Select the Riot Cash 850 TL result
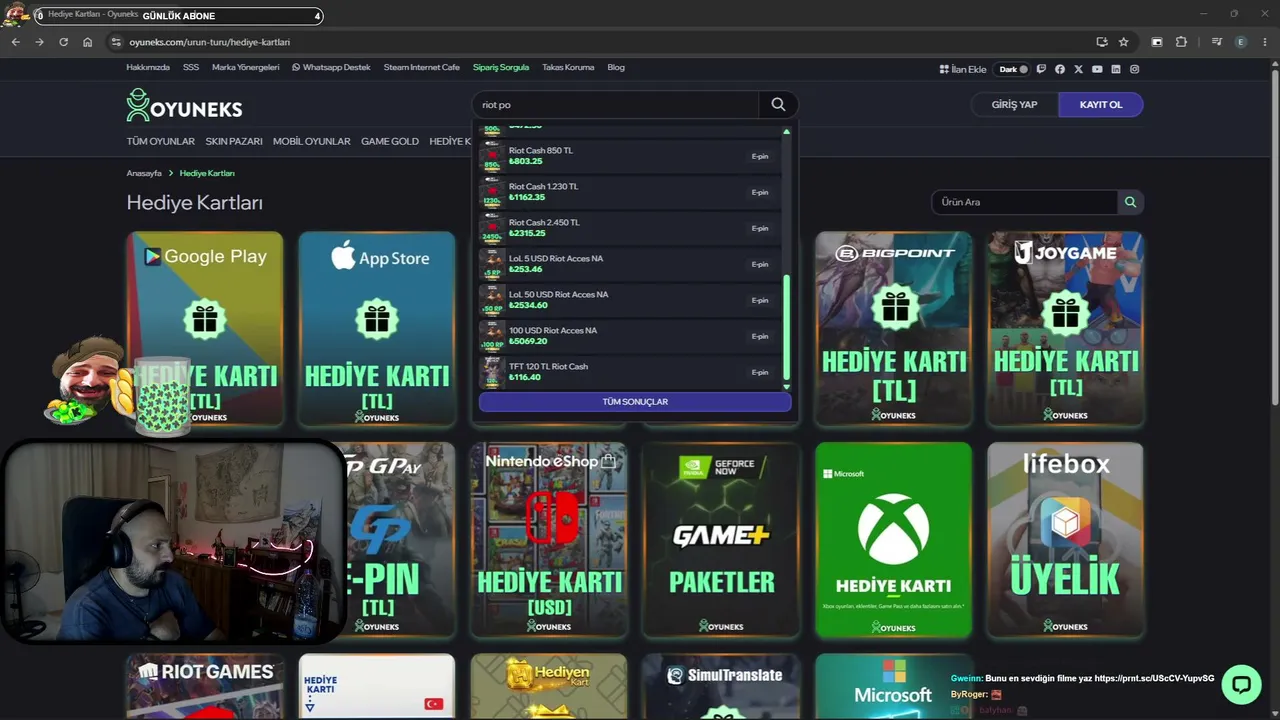Image resolution: width=1280 pixels, height=720 pixels. 630,156
